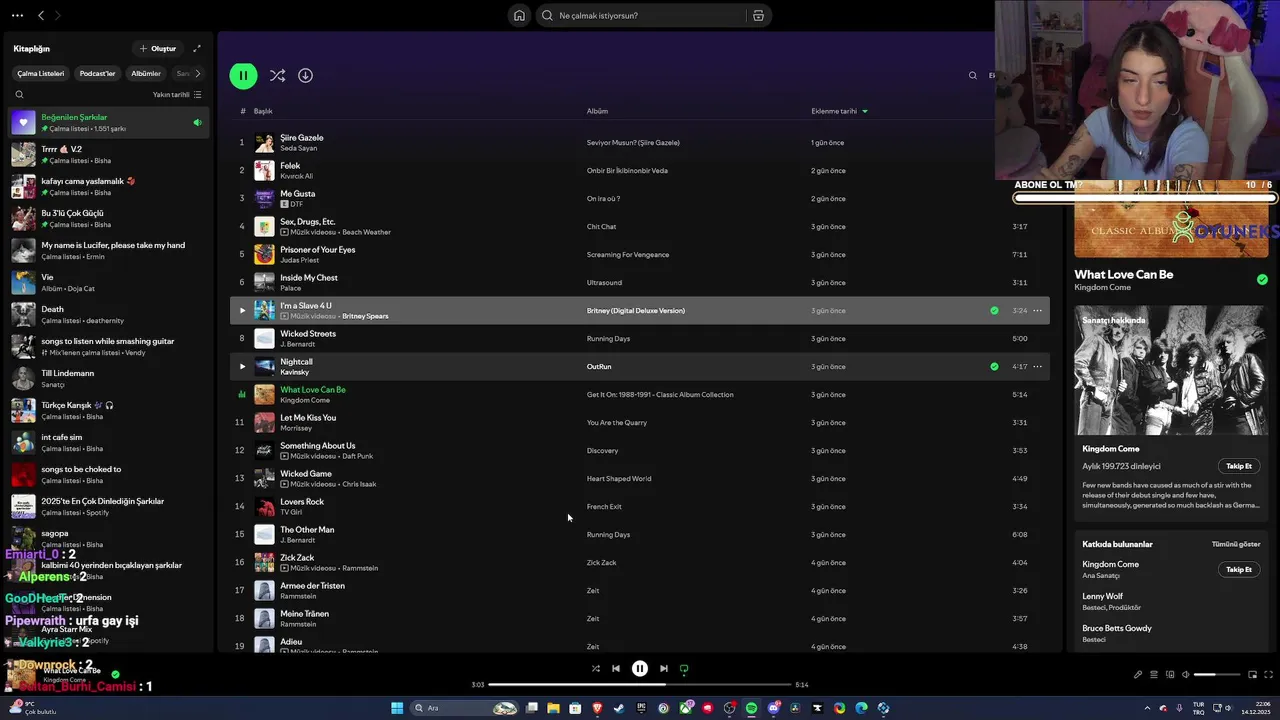Open the three-dot app menu at top left
The height and width of the screenshot is (720, 1280).
[x=15, y=15]
